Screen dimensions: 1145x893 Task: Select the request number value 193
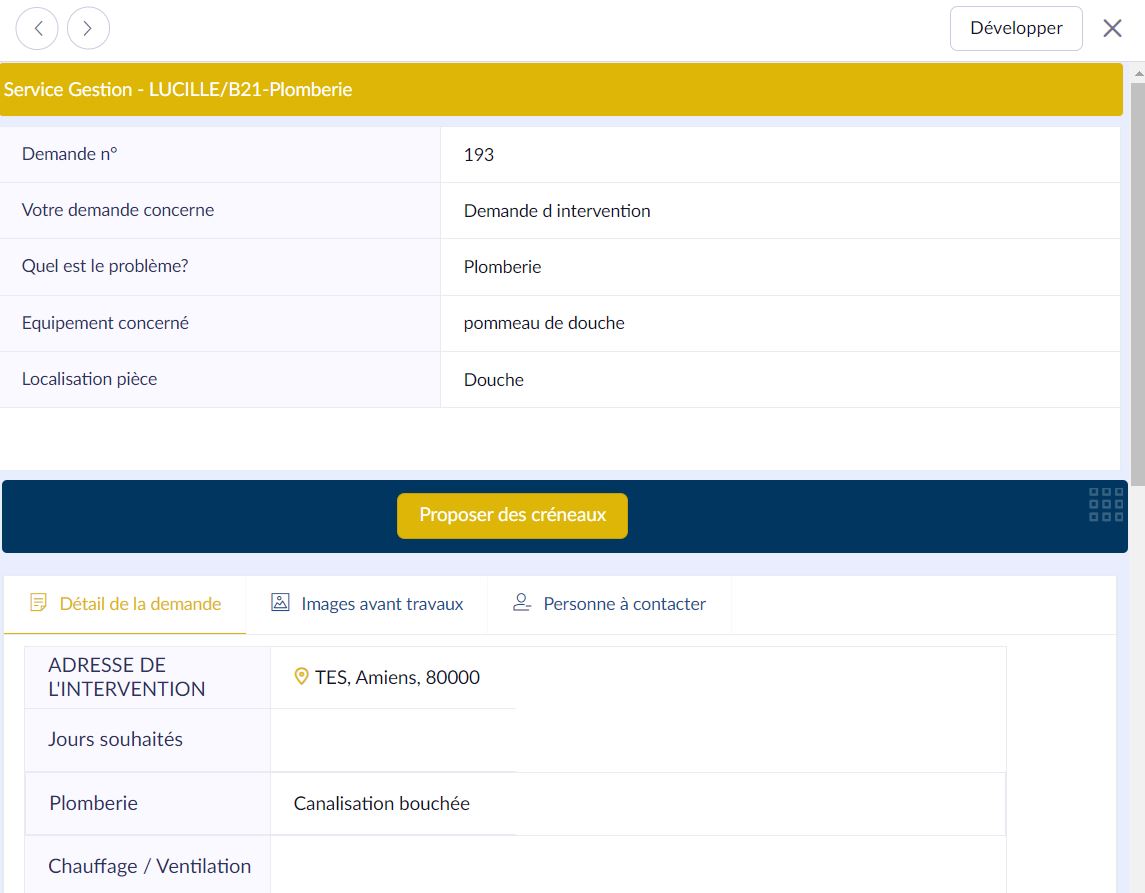(479, 155)
